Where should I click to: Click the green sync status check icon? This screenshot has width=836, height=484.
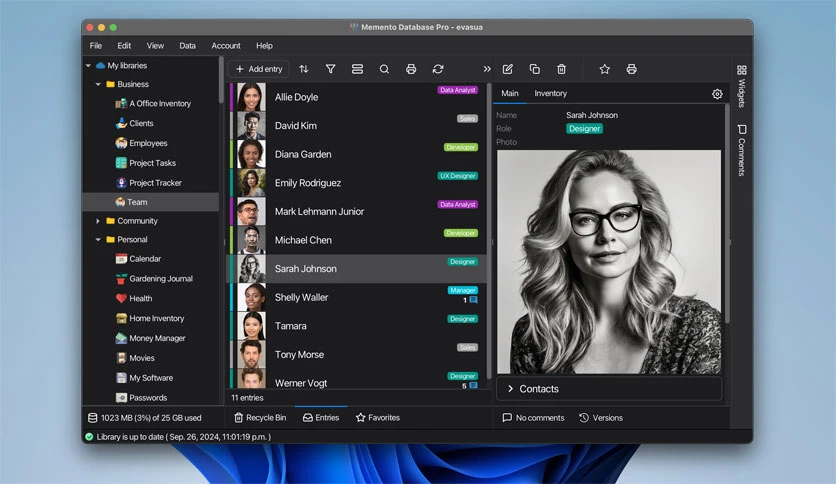pos(89,437)
